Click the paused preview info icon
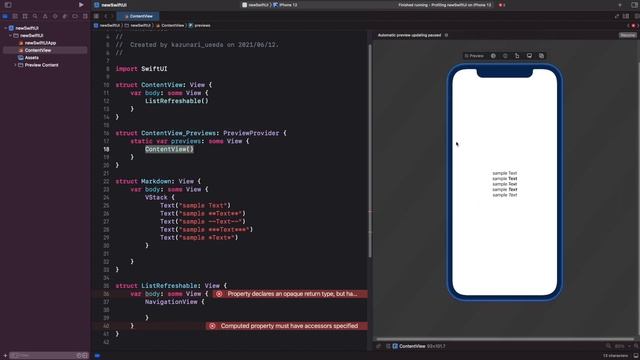The width and height of the screenshot is (640, 360). point(446,35)
